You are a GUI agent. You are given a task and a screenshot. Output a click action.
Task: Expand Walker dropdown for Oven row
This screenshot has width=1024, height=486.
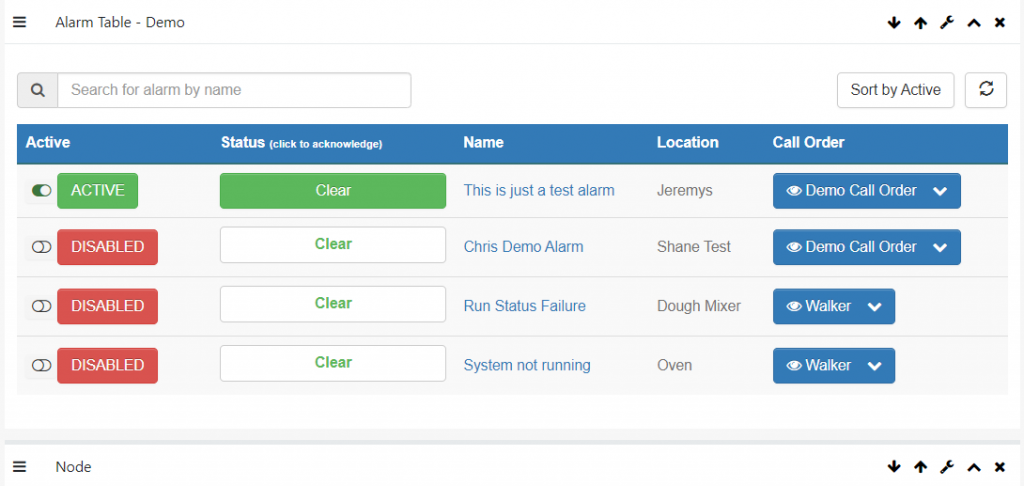coord(874,366)
